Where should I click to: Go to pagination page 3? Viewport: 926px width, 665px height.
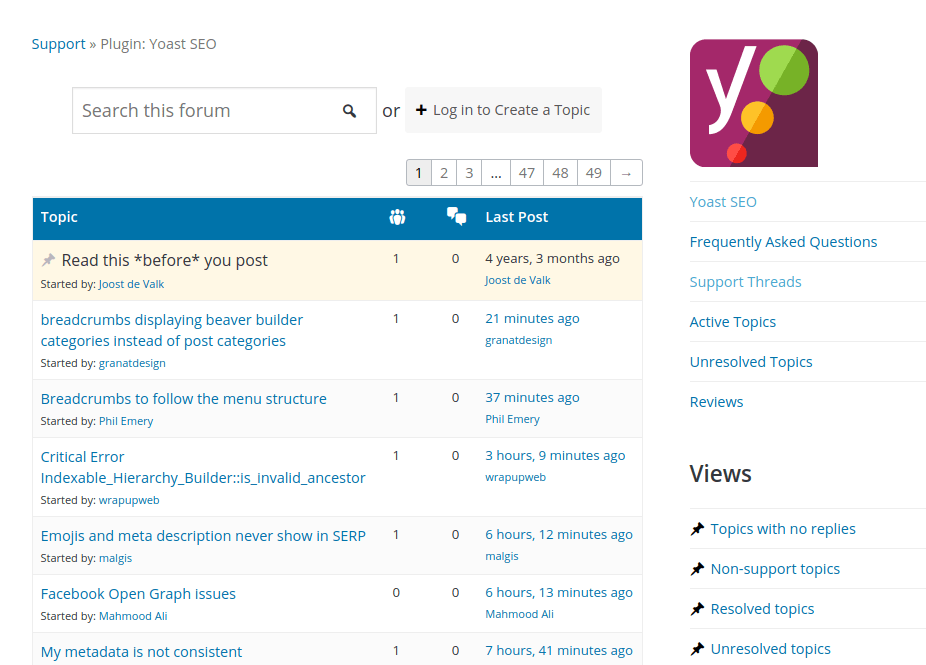[469, 173]
